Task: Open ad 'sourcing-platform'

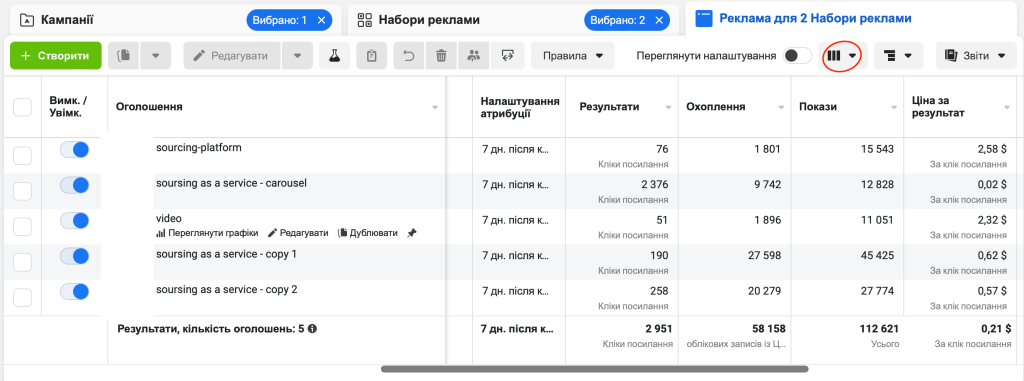Action: (x=199, y=148)
